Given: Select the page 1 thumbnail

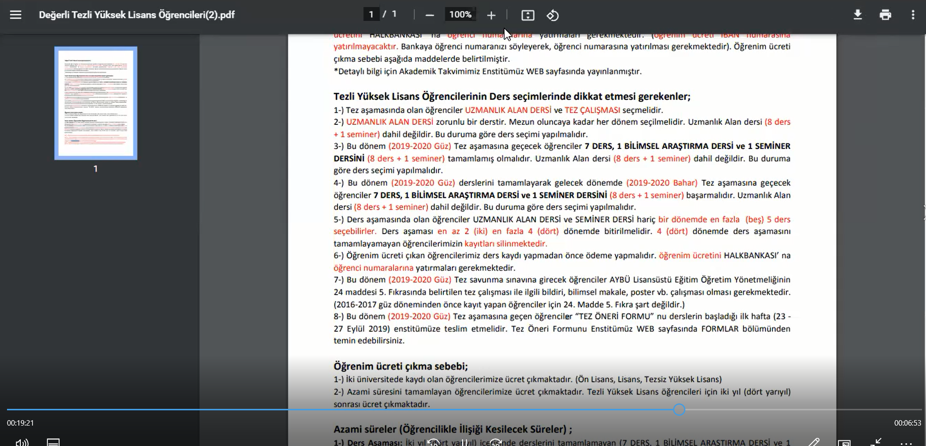Looking at the screenshot, I should (x=95, y=103).
